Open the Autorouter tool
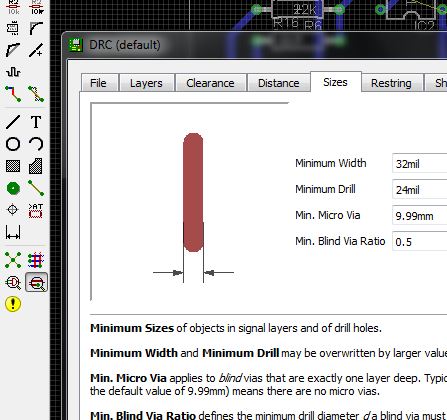447x420 pixels. tap(36, 260)
